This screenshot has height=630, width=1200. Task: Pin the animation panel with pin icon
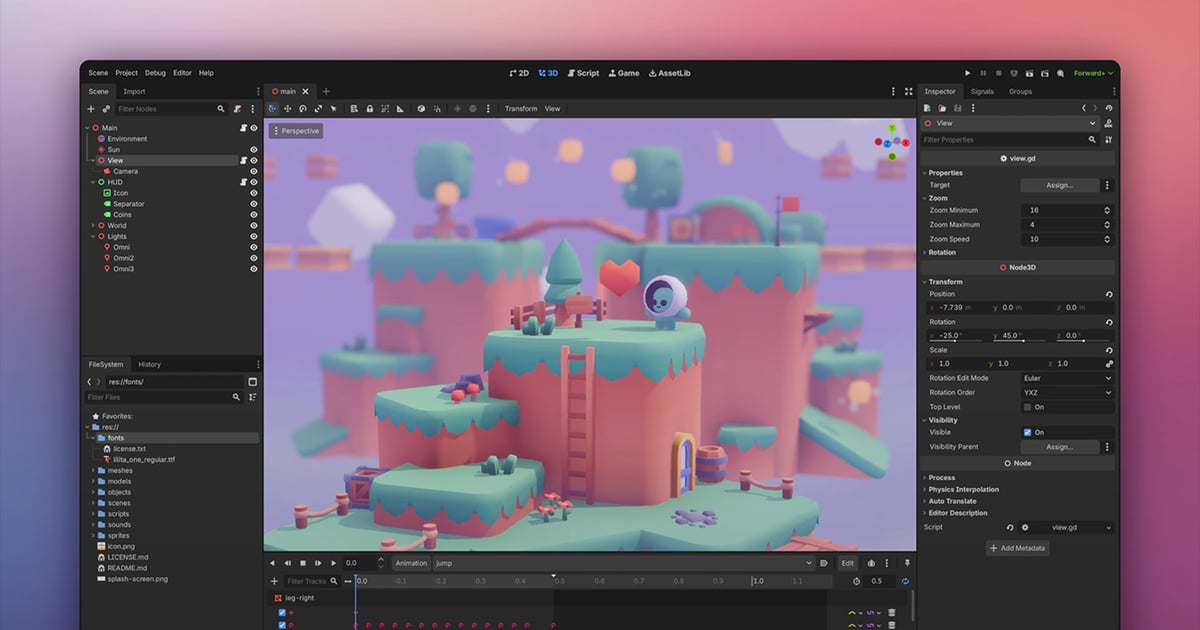(908, 563)
